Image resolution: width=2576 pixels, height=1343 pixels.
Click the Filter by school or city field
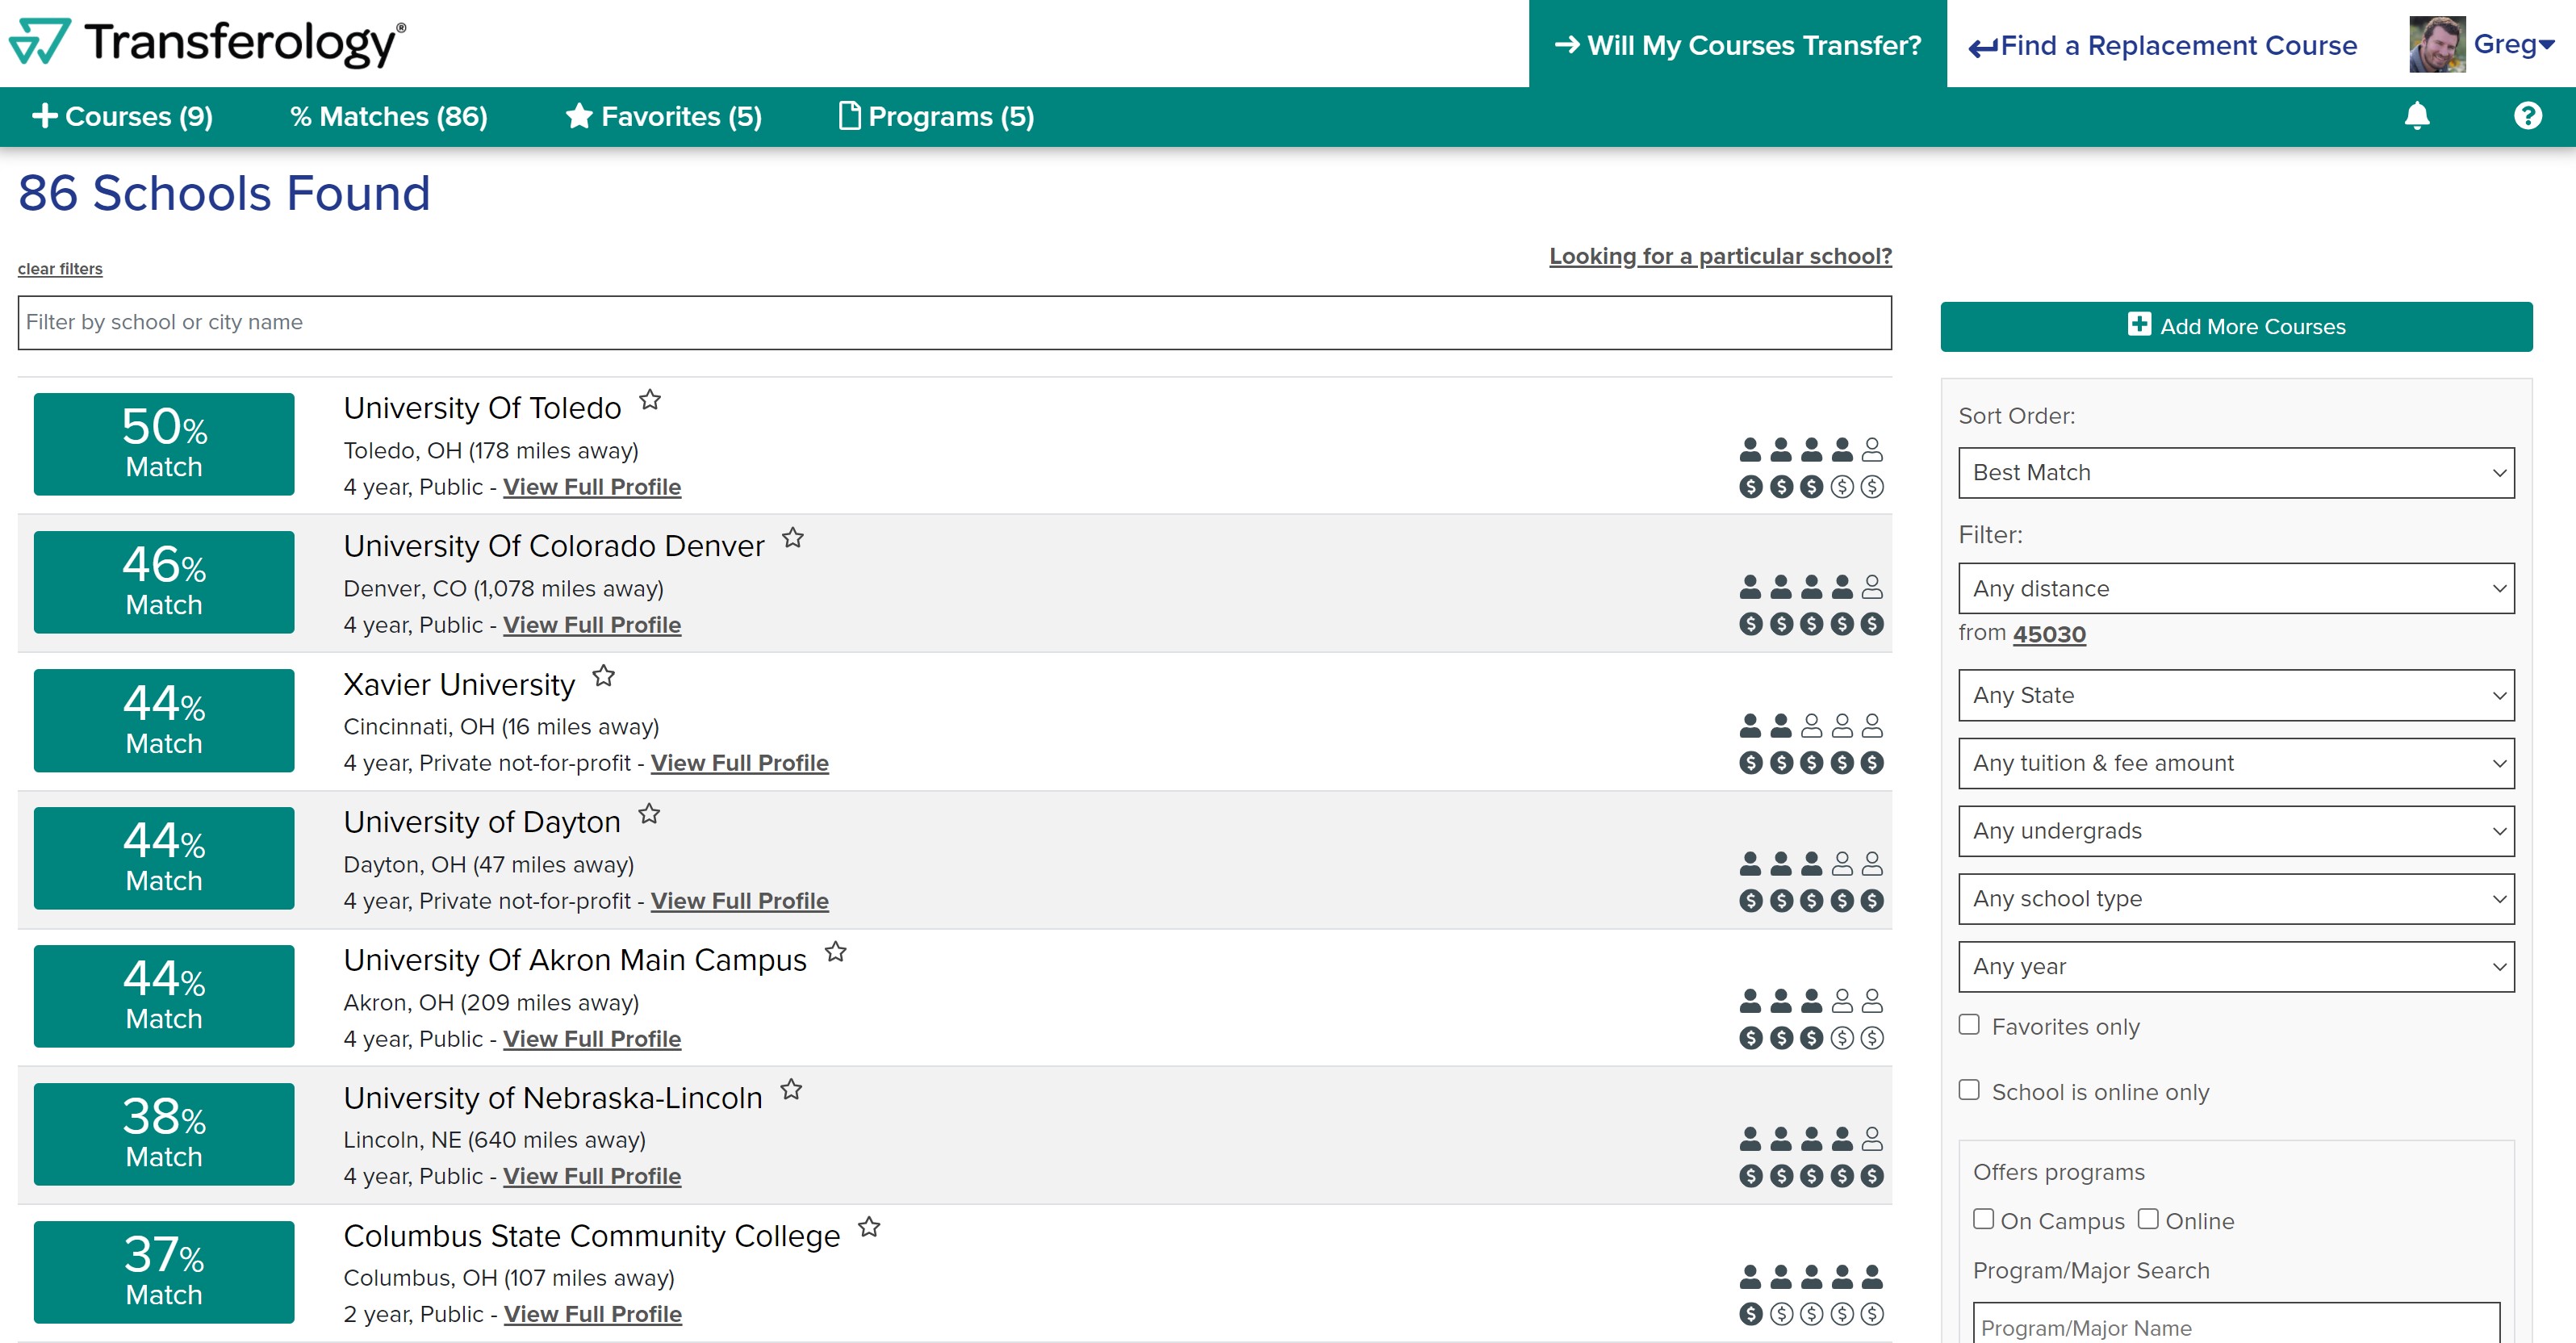click(954, 322)
